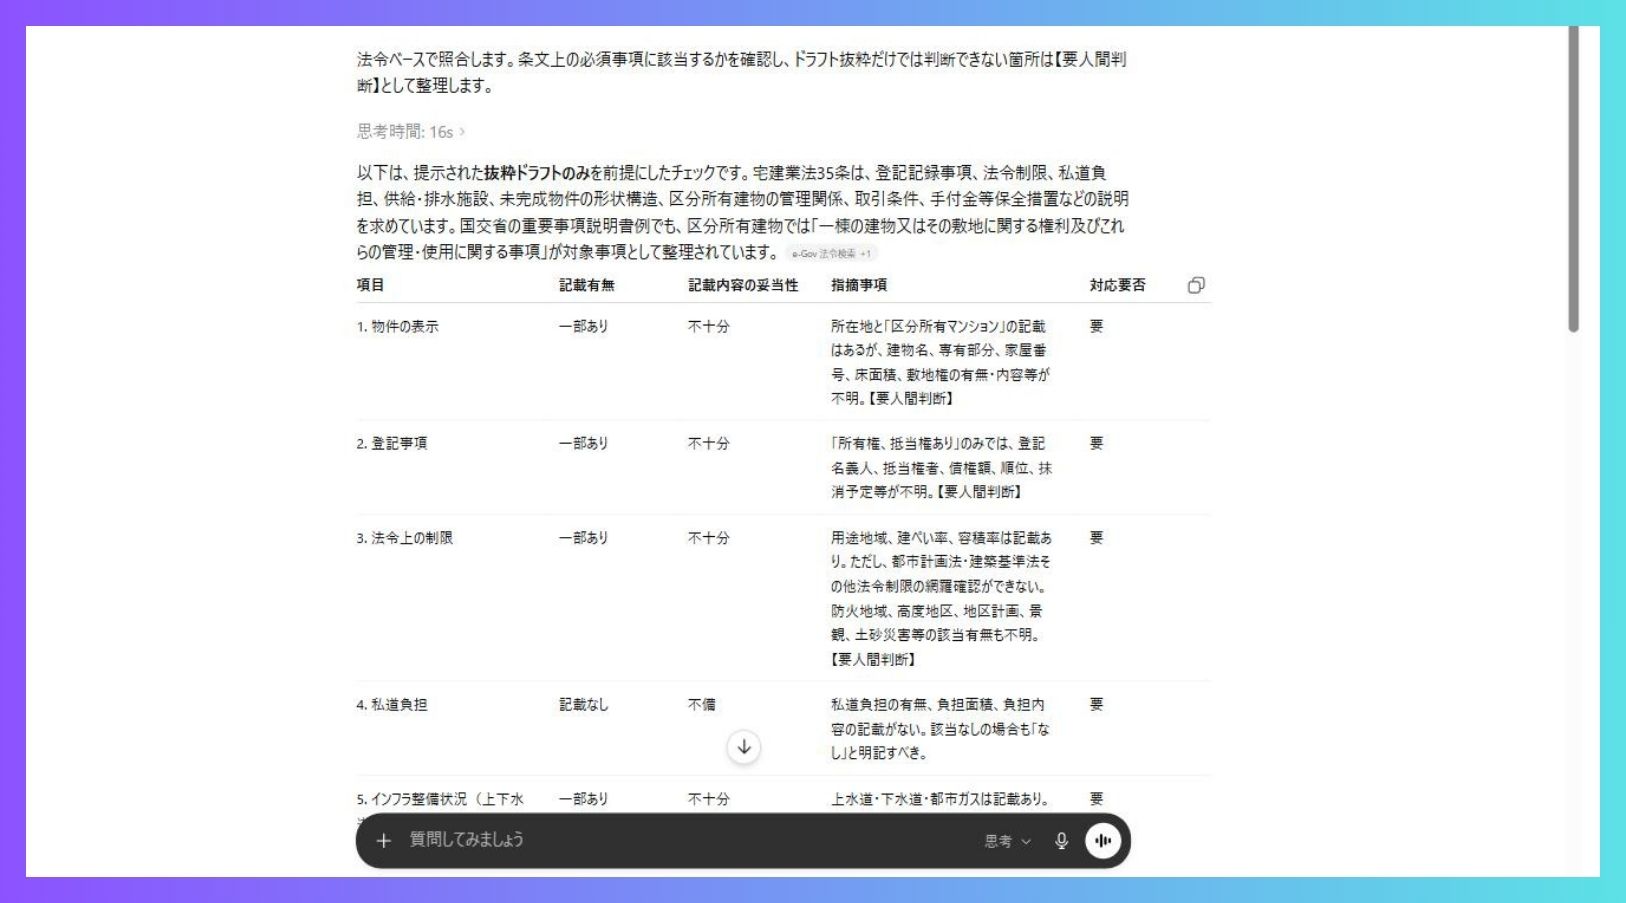The height and width of the screenshot is (903, 1626).
Task: Launch voice mode with the waveform button
Action: [x=1103, y=841]
